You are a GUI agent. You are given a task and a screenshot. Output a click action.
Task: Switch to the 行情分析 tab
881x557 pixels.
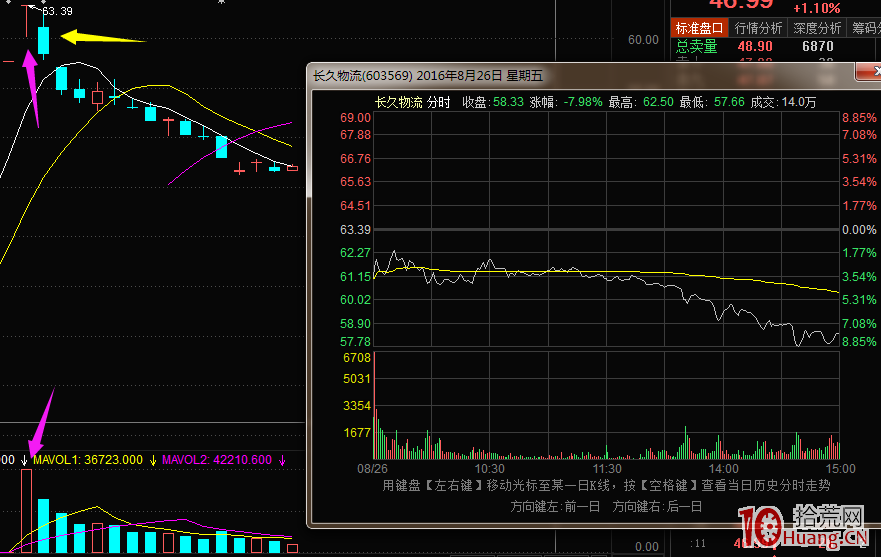tap(758, 28)
